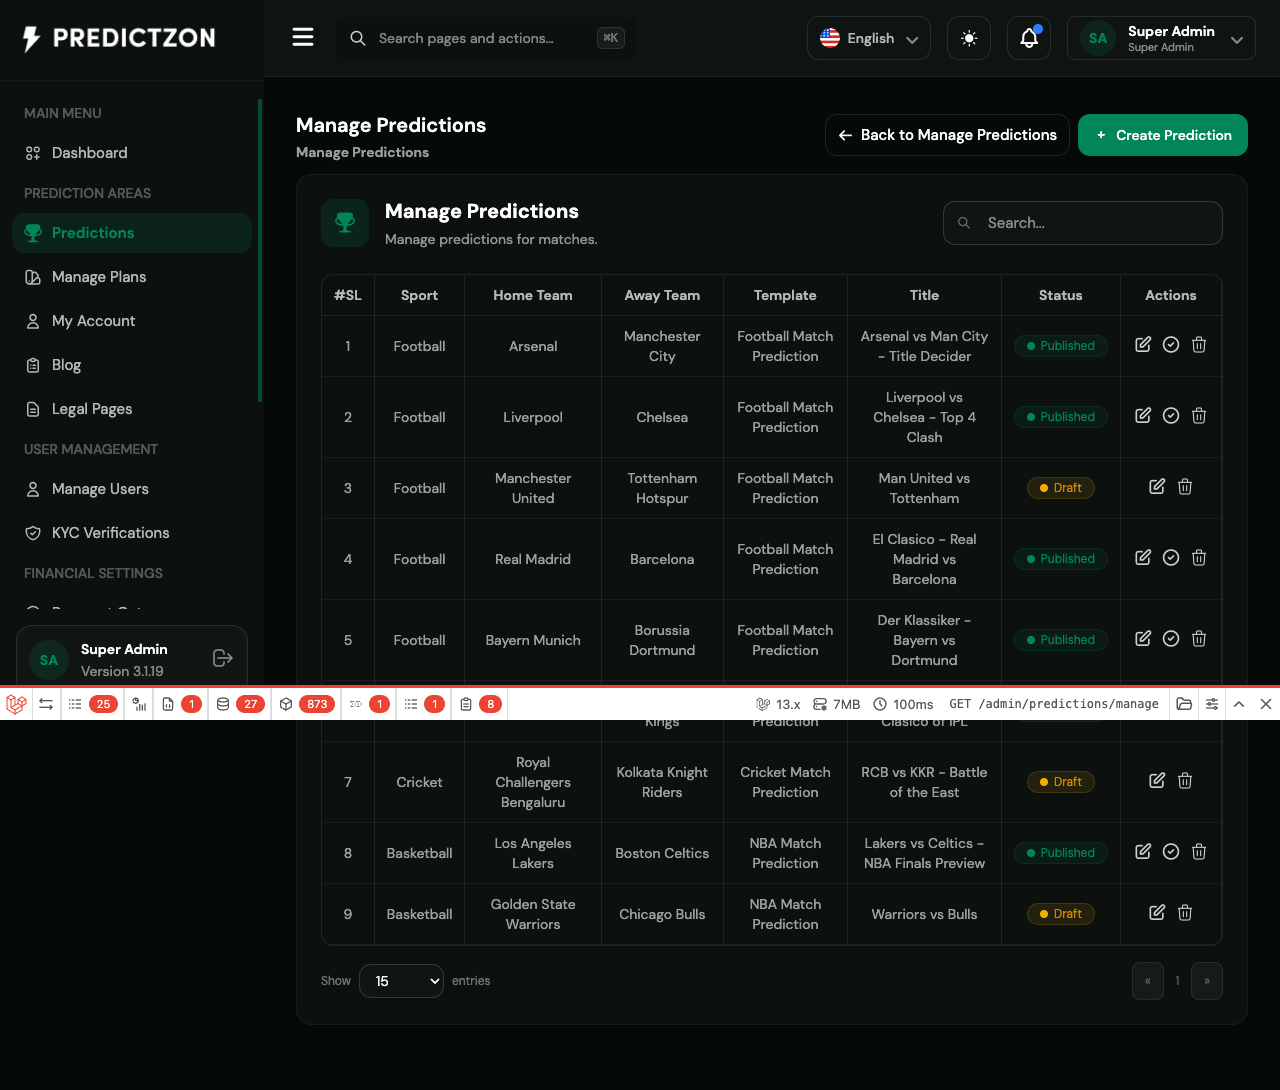Image resolution: width=1280 pixels, height=1090 pixels.
Task: Open debugbar folder icon for past requests
Action: pyautogui.click(x=1184, y=704)
